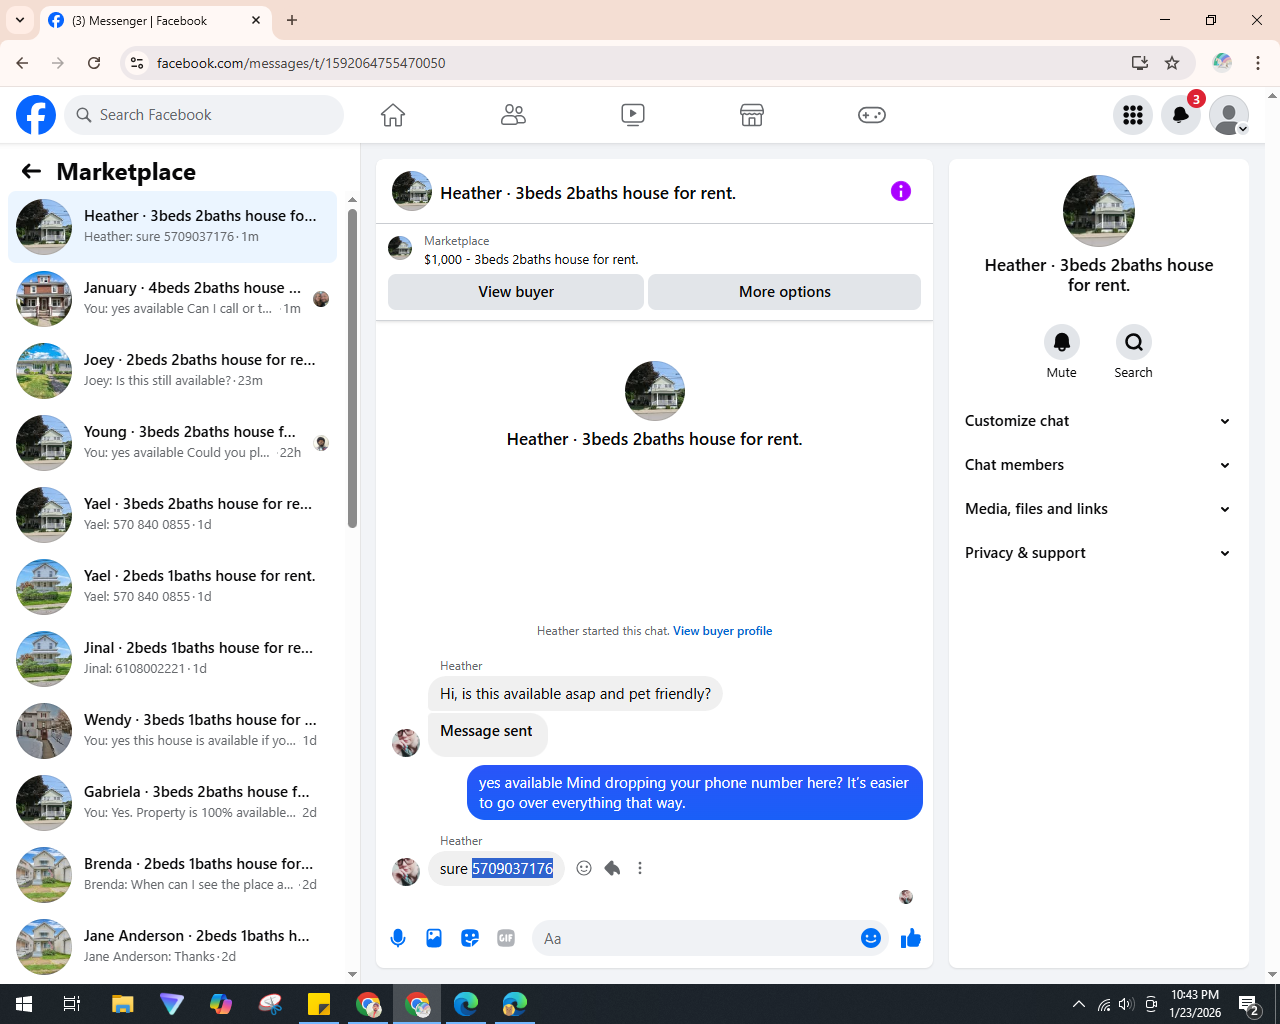Open conversation information purple icon
Viewport: 1280px width, 1024px height.
[901, 191]
